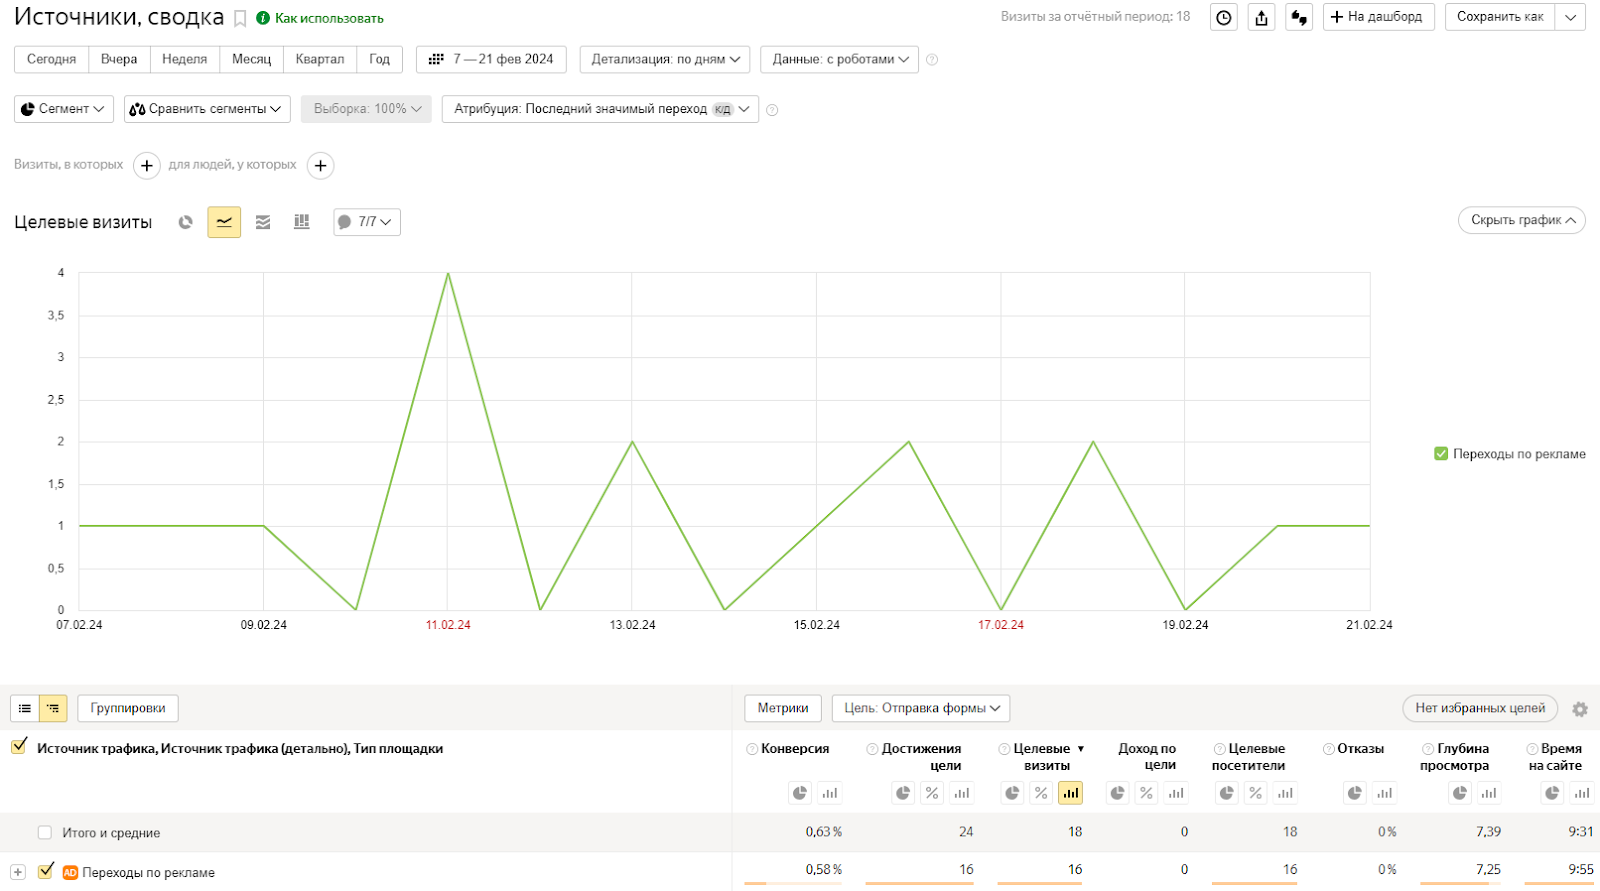Switch to the line chart view
Viewport: 1600px width, 891px height.
224,222
